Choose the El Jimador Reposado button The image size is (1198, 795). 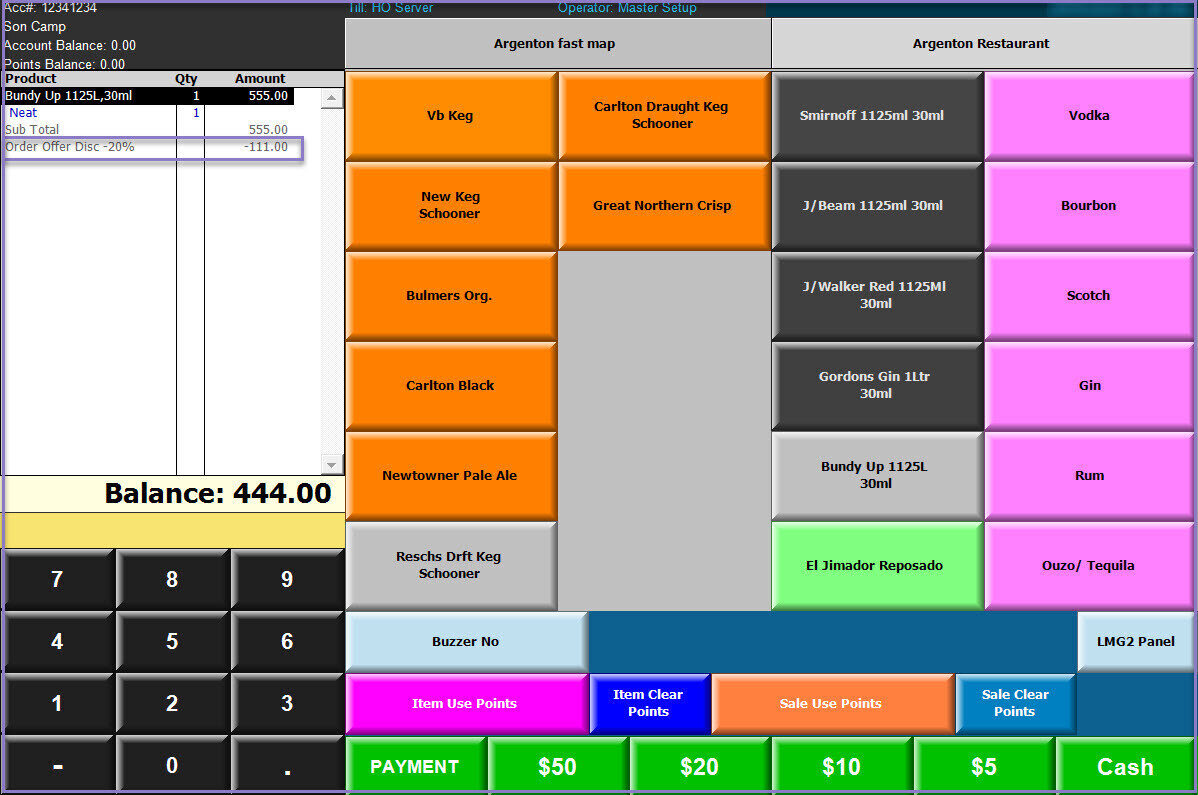click(x=876, y=566)
